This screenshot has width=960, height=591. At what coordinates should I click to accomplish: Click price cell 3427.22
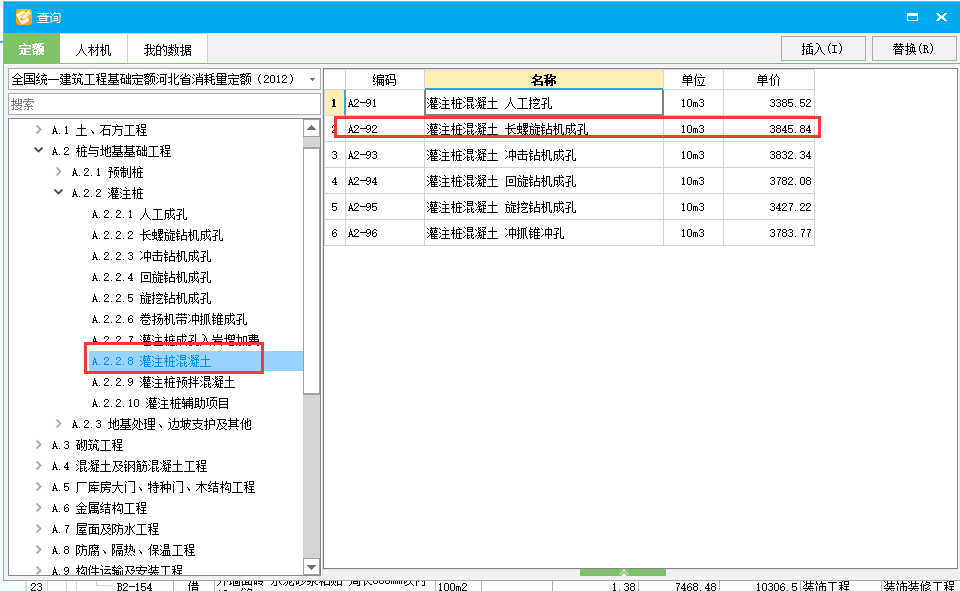pyautogui.click(x=768, y=207)
